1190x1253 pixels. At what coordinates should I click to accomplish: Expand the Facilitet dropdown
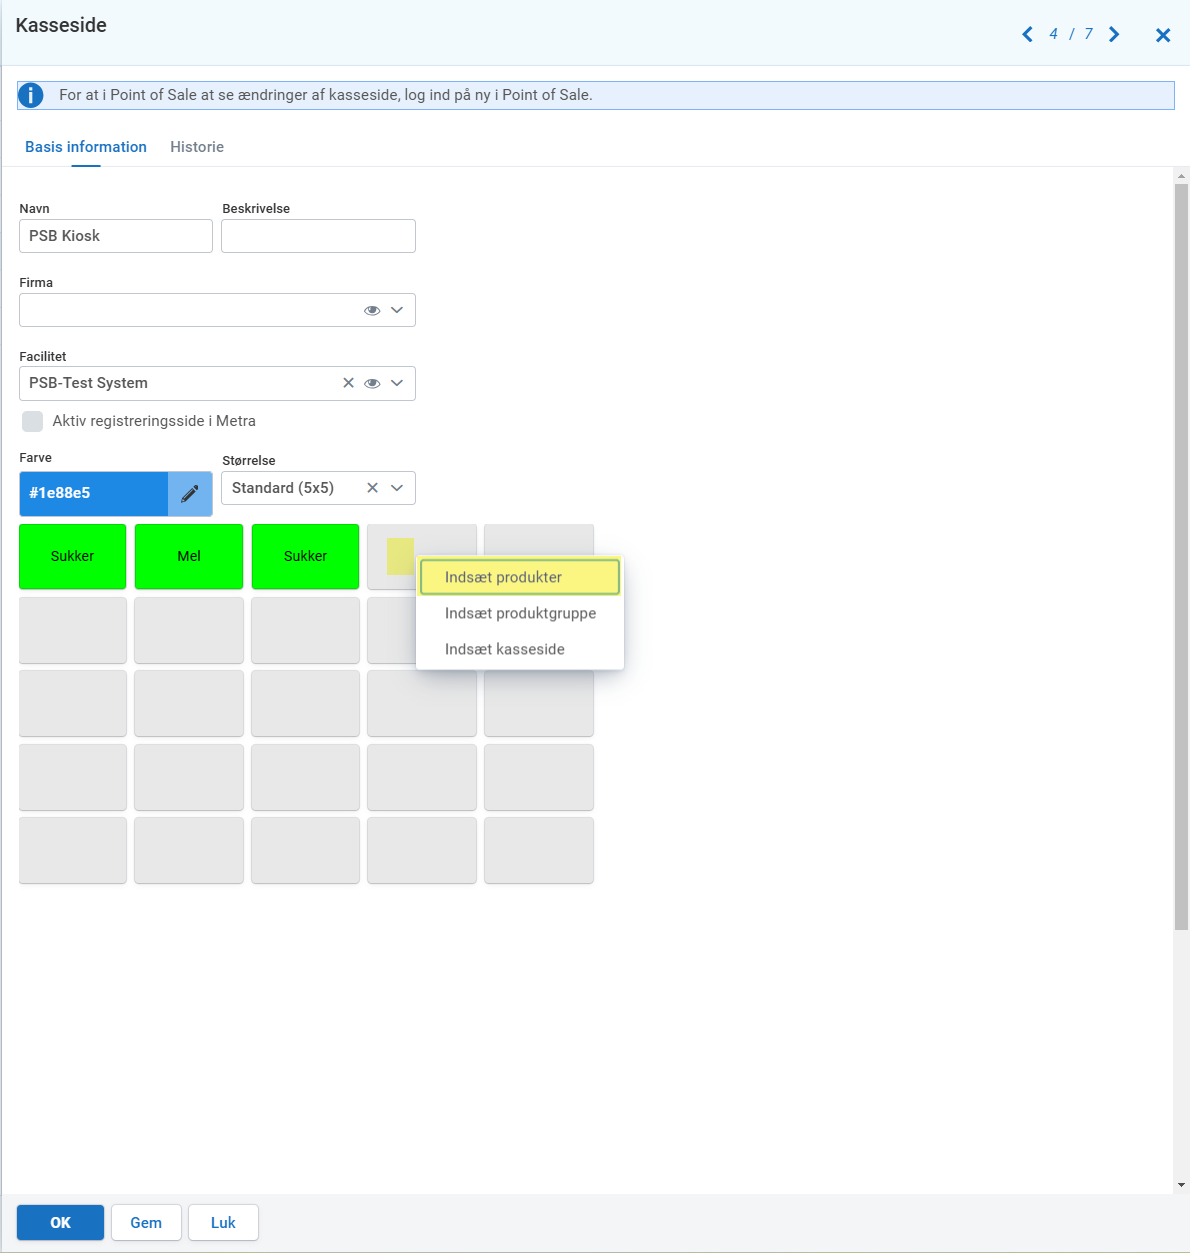coord(397,383)
